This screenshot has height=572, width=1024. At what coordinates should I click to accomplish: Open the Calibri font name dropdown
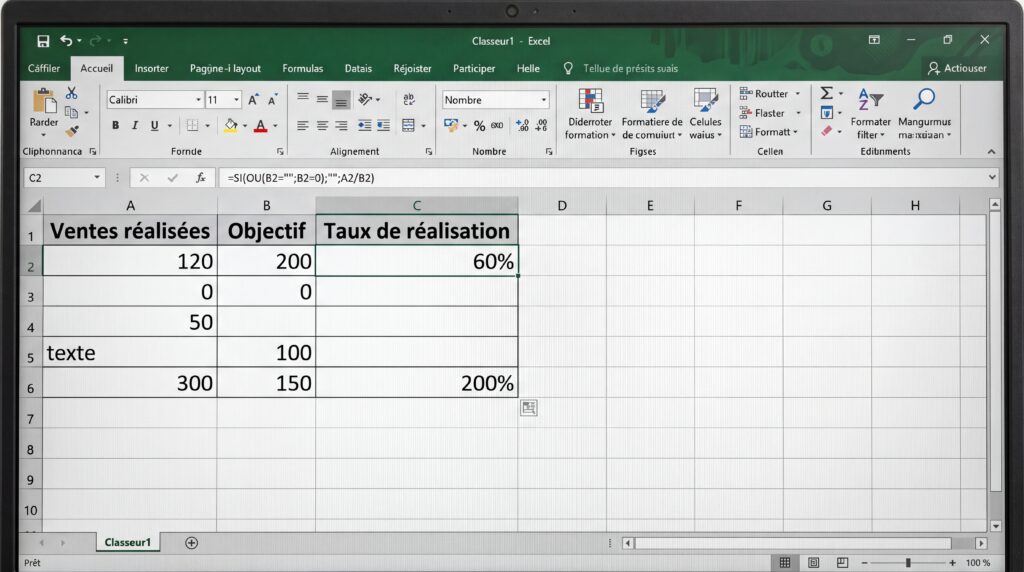(x=199, y=100)
